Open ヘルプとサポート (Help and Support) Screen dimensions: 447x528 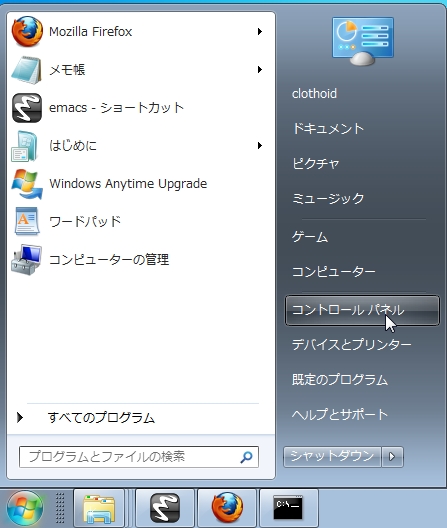click(340, 415)
